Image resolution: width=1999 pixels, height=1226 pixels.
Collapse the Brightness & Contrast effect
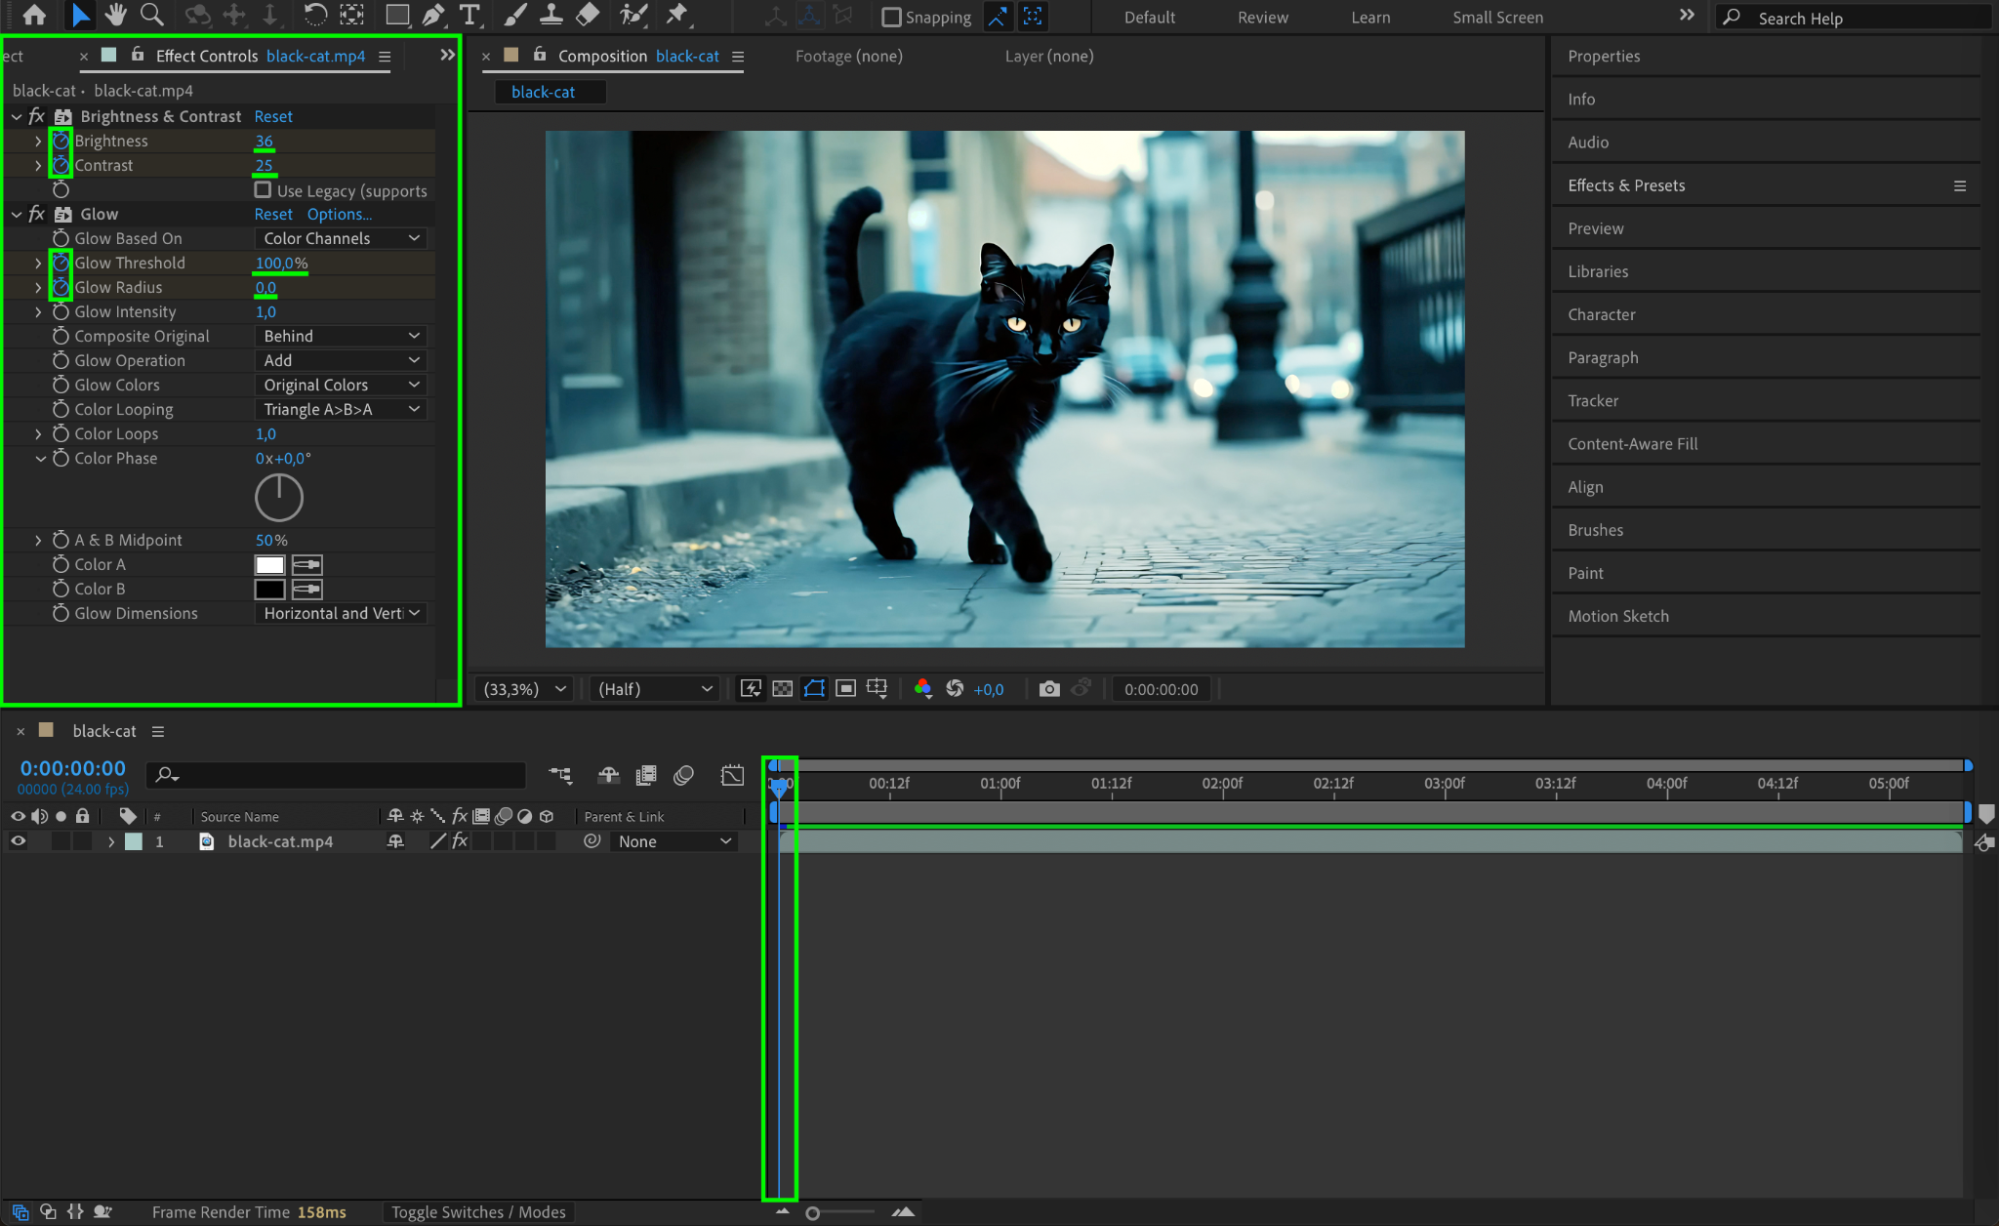pos(17,117)
